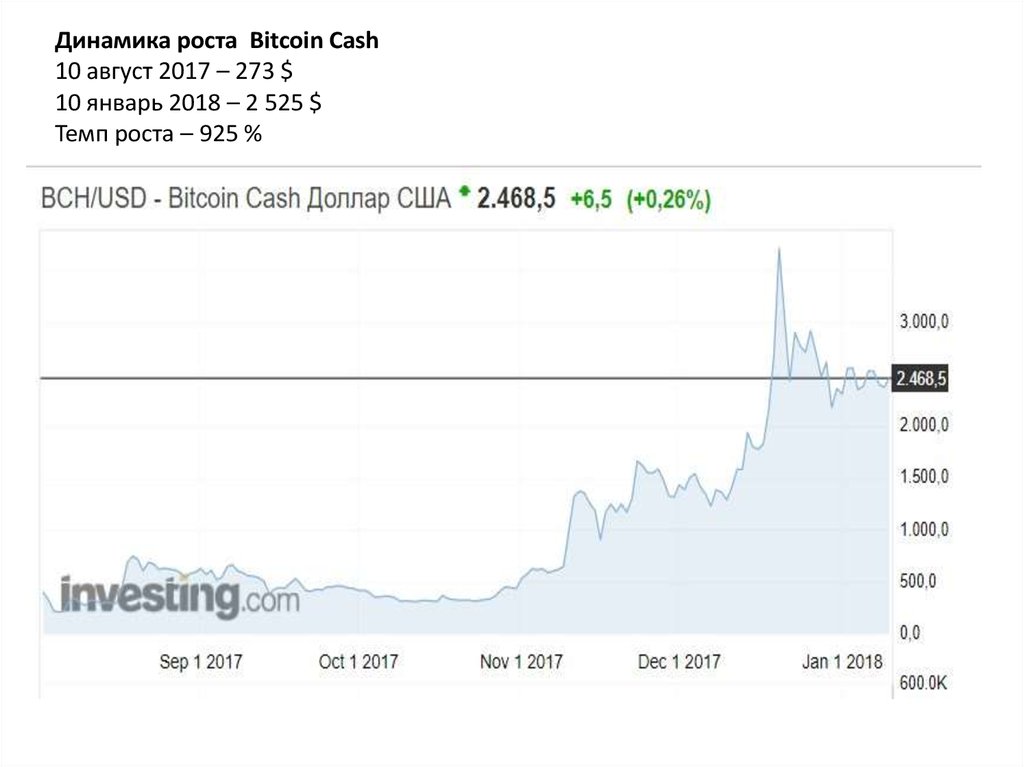
Task: Click the Oct 1 2017 date label
Action: [x=358, y=662]
